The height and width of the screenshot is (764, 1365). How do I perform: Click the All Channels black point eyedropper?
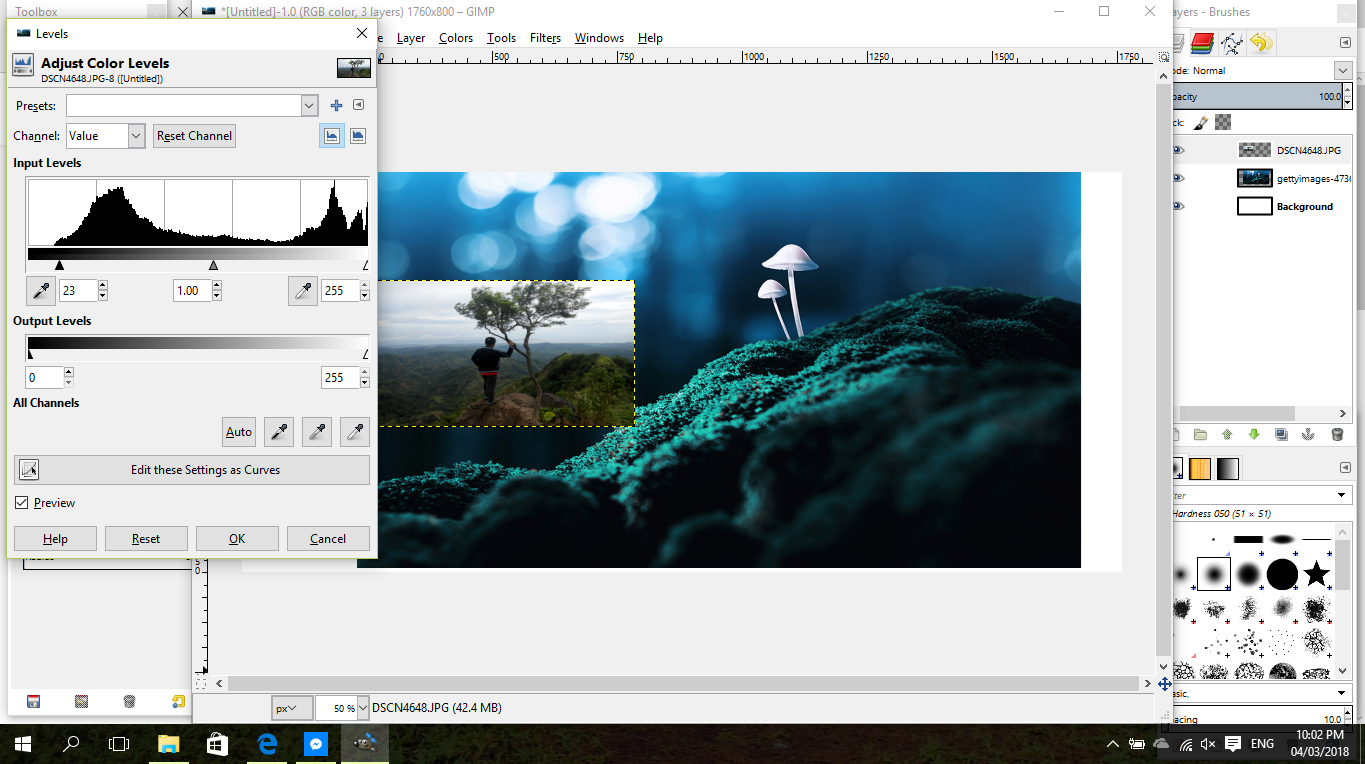click(x=279, y=432)
